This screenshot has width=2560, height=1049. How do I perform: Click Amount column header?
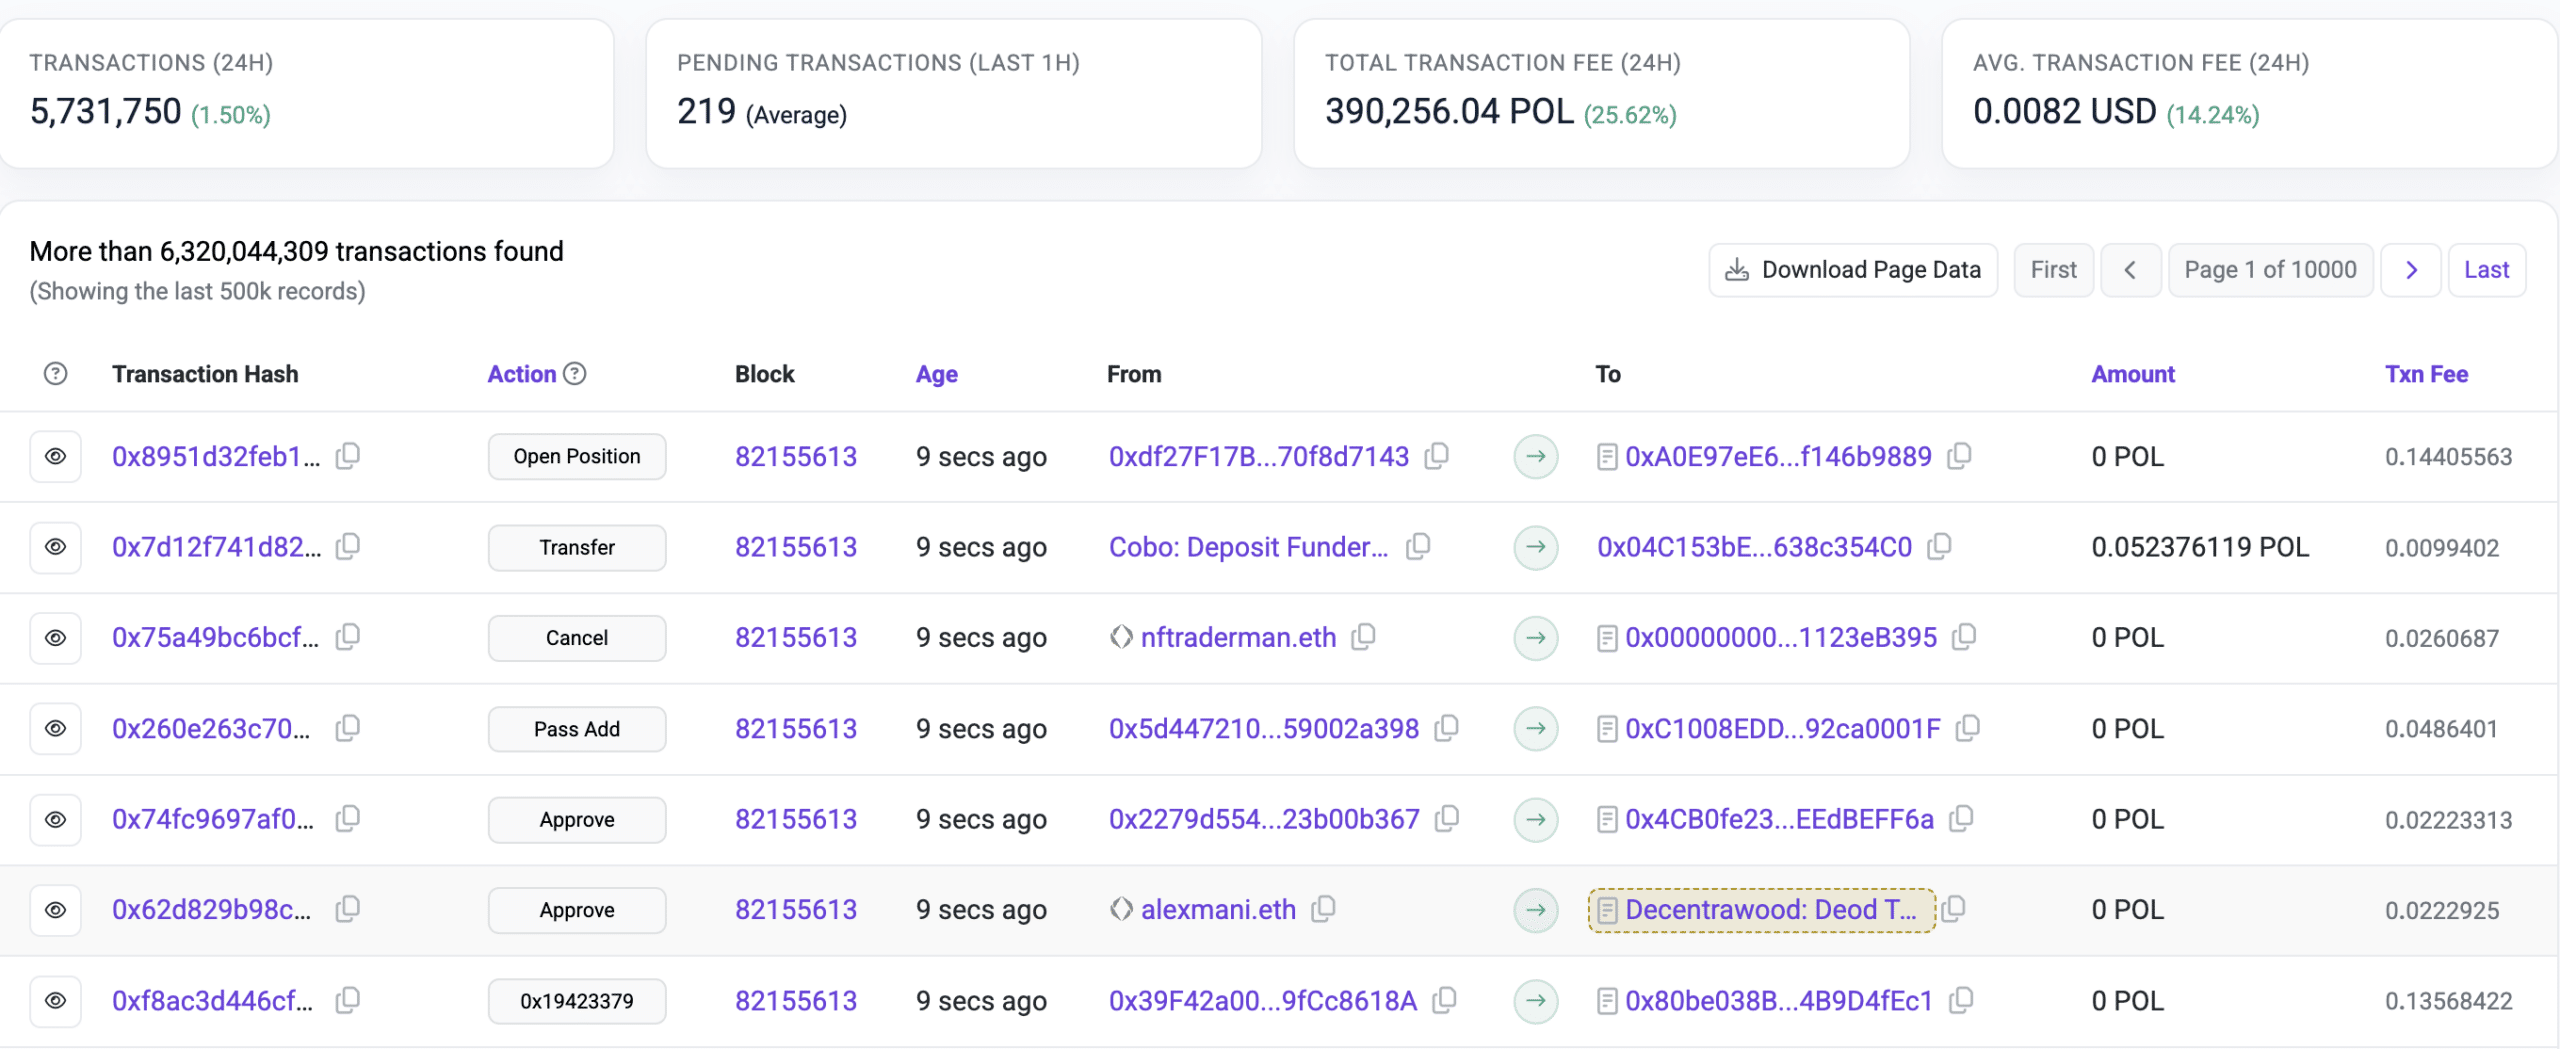[x=2133, y=374]
